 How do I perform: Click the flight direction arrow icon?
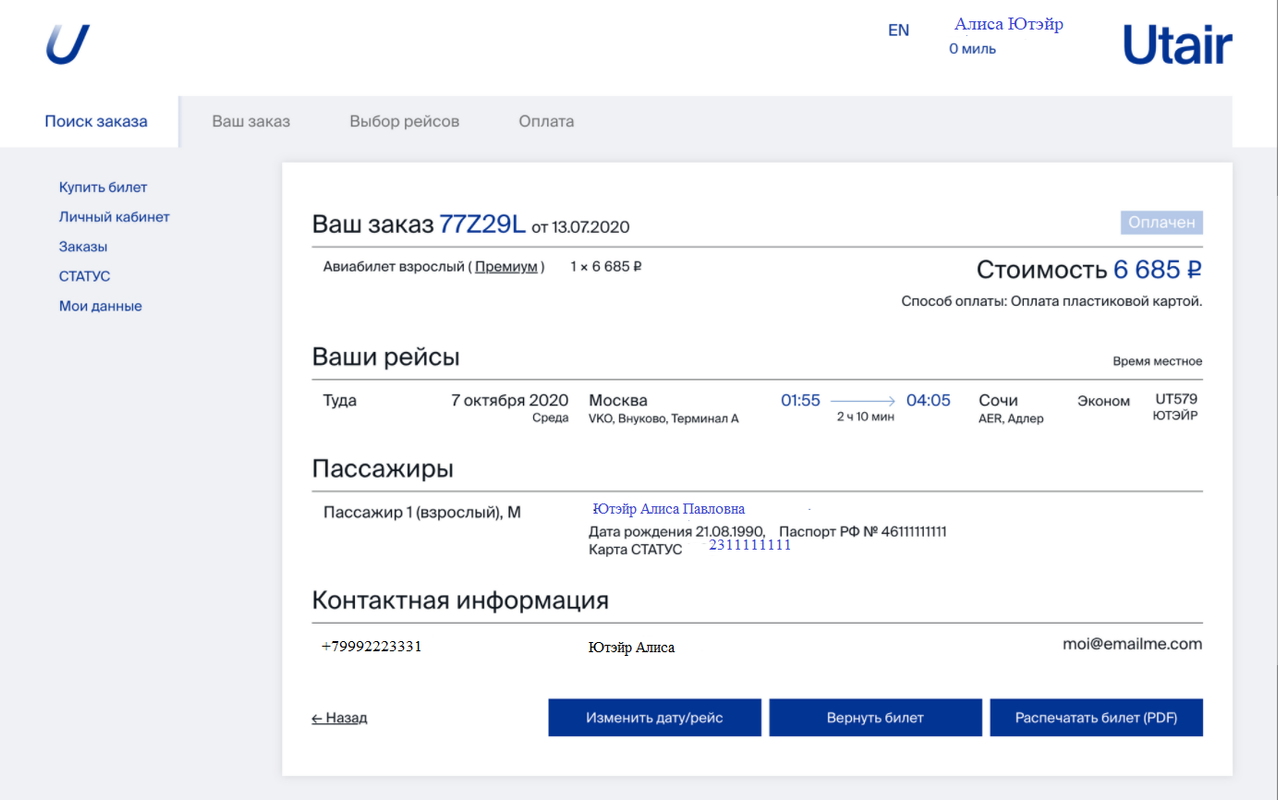tap(863, 401)
